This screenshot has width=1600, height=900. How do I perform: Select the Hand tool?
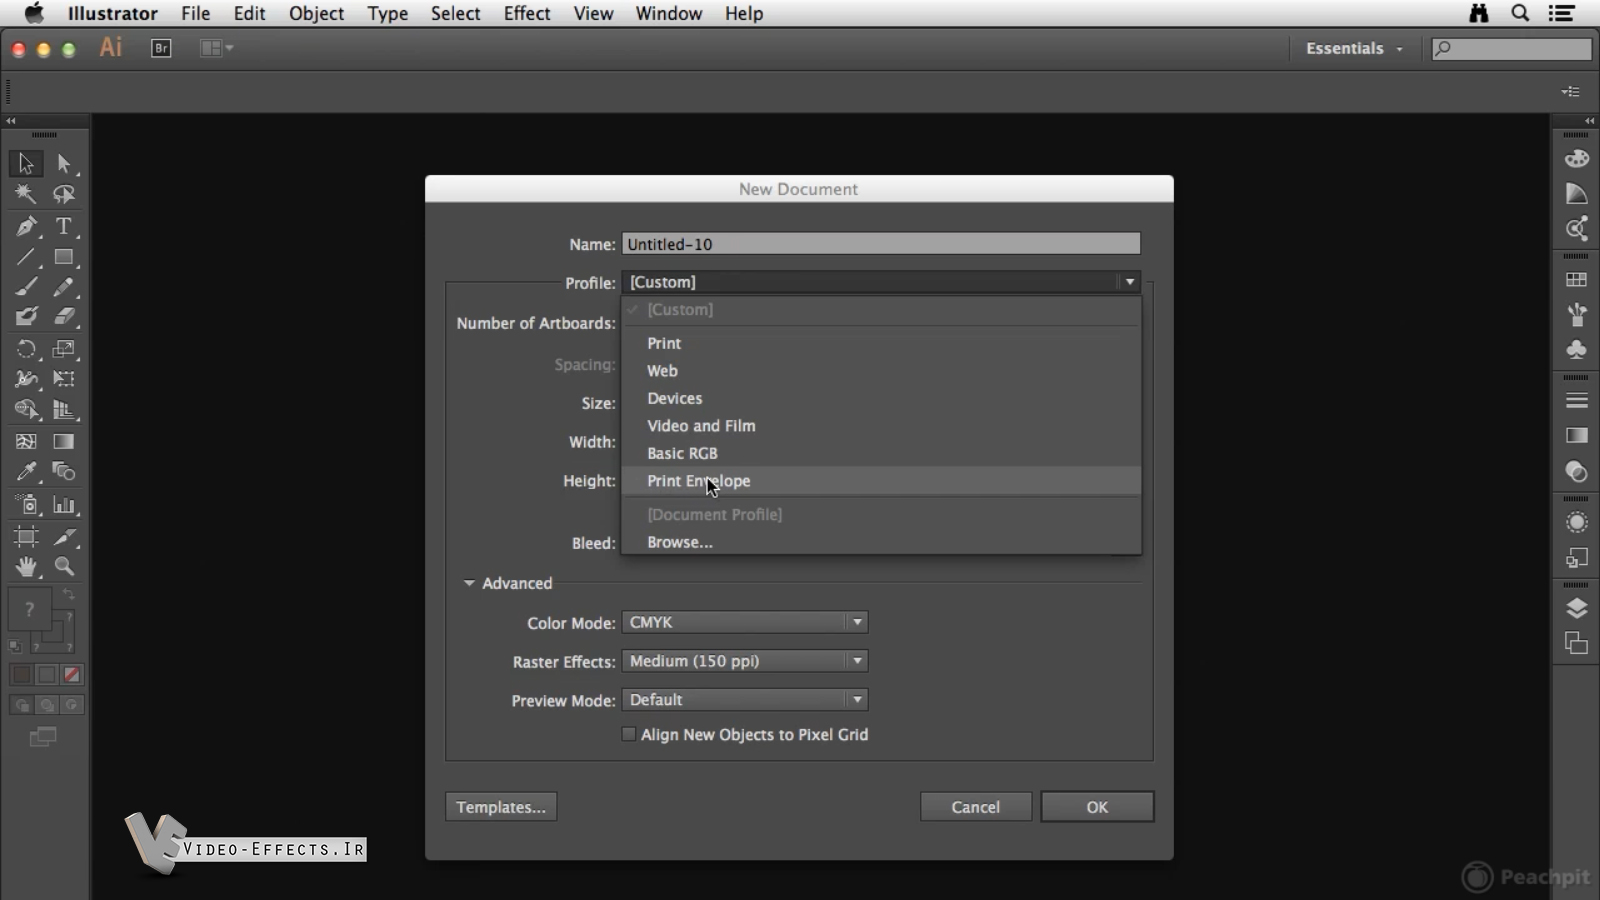[26, 567]
